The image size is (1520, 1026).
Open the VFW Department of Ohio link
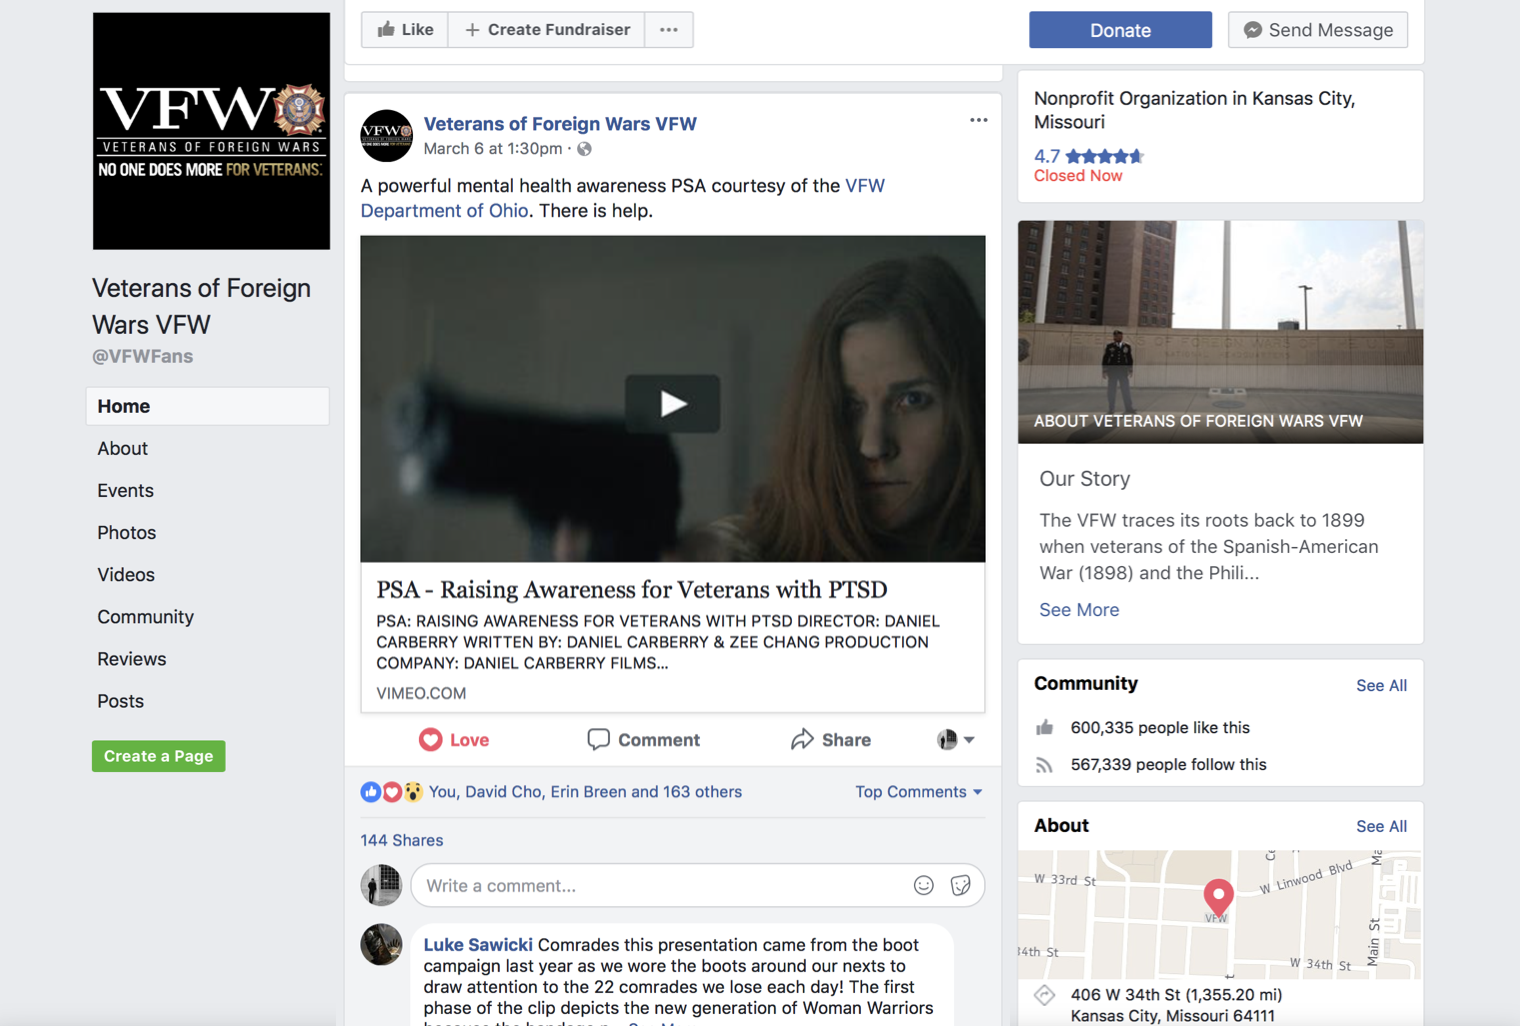(x=444, y=210)
